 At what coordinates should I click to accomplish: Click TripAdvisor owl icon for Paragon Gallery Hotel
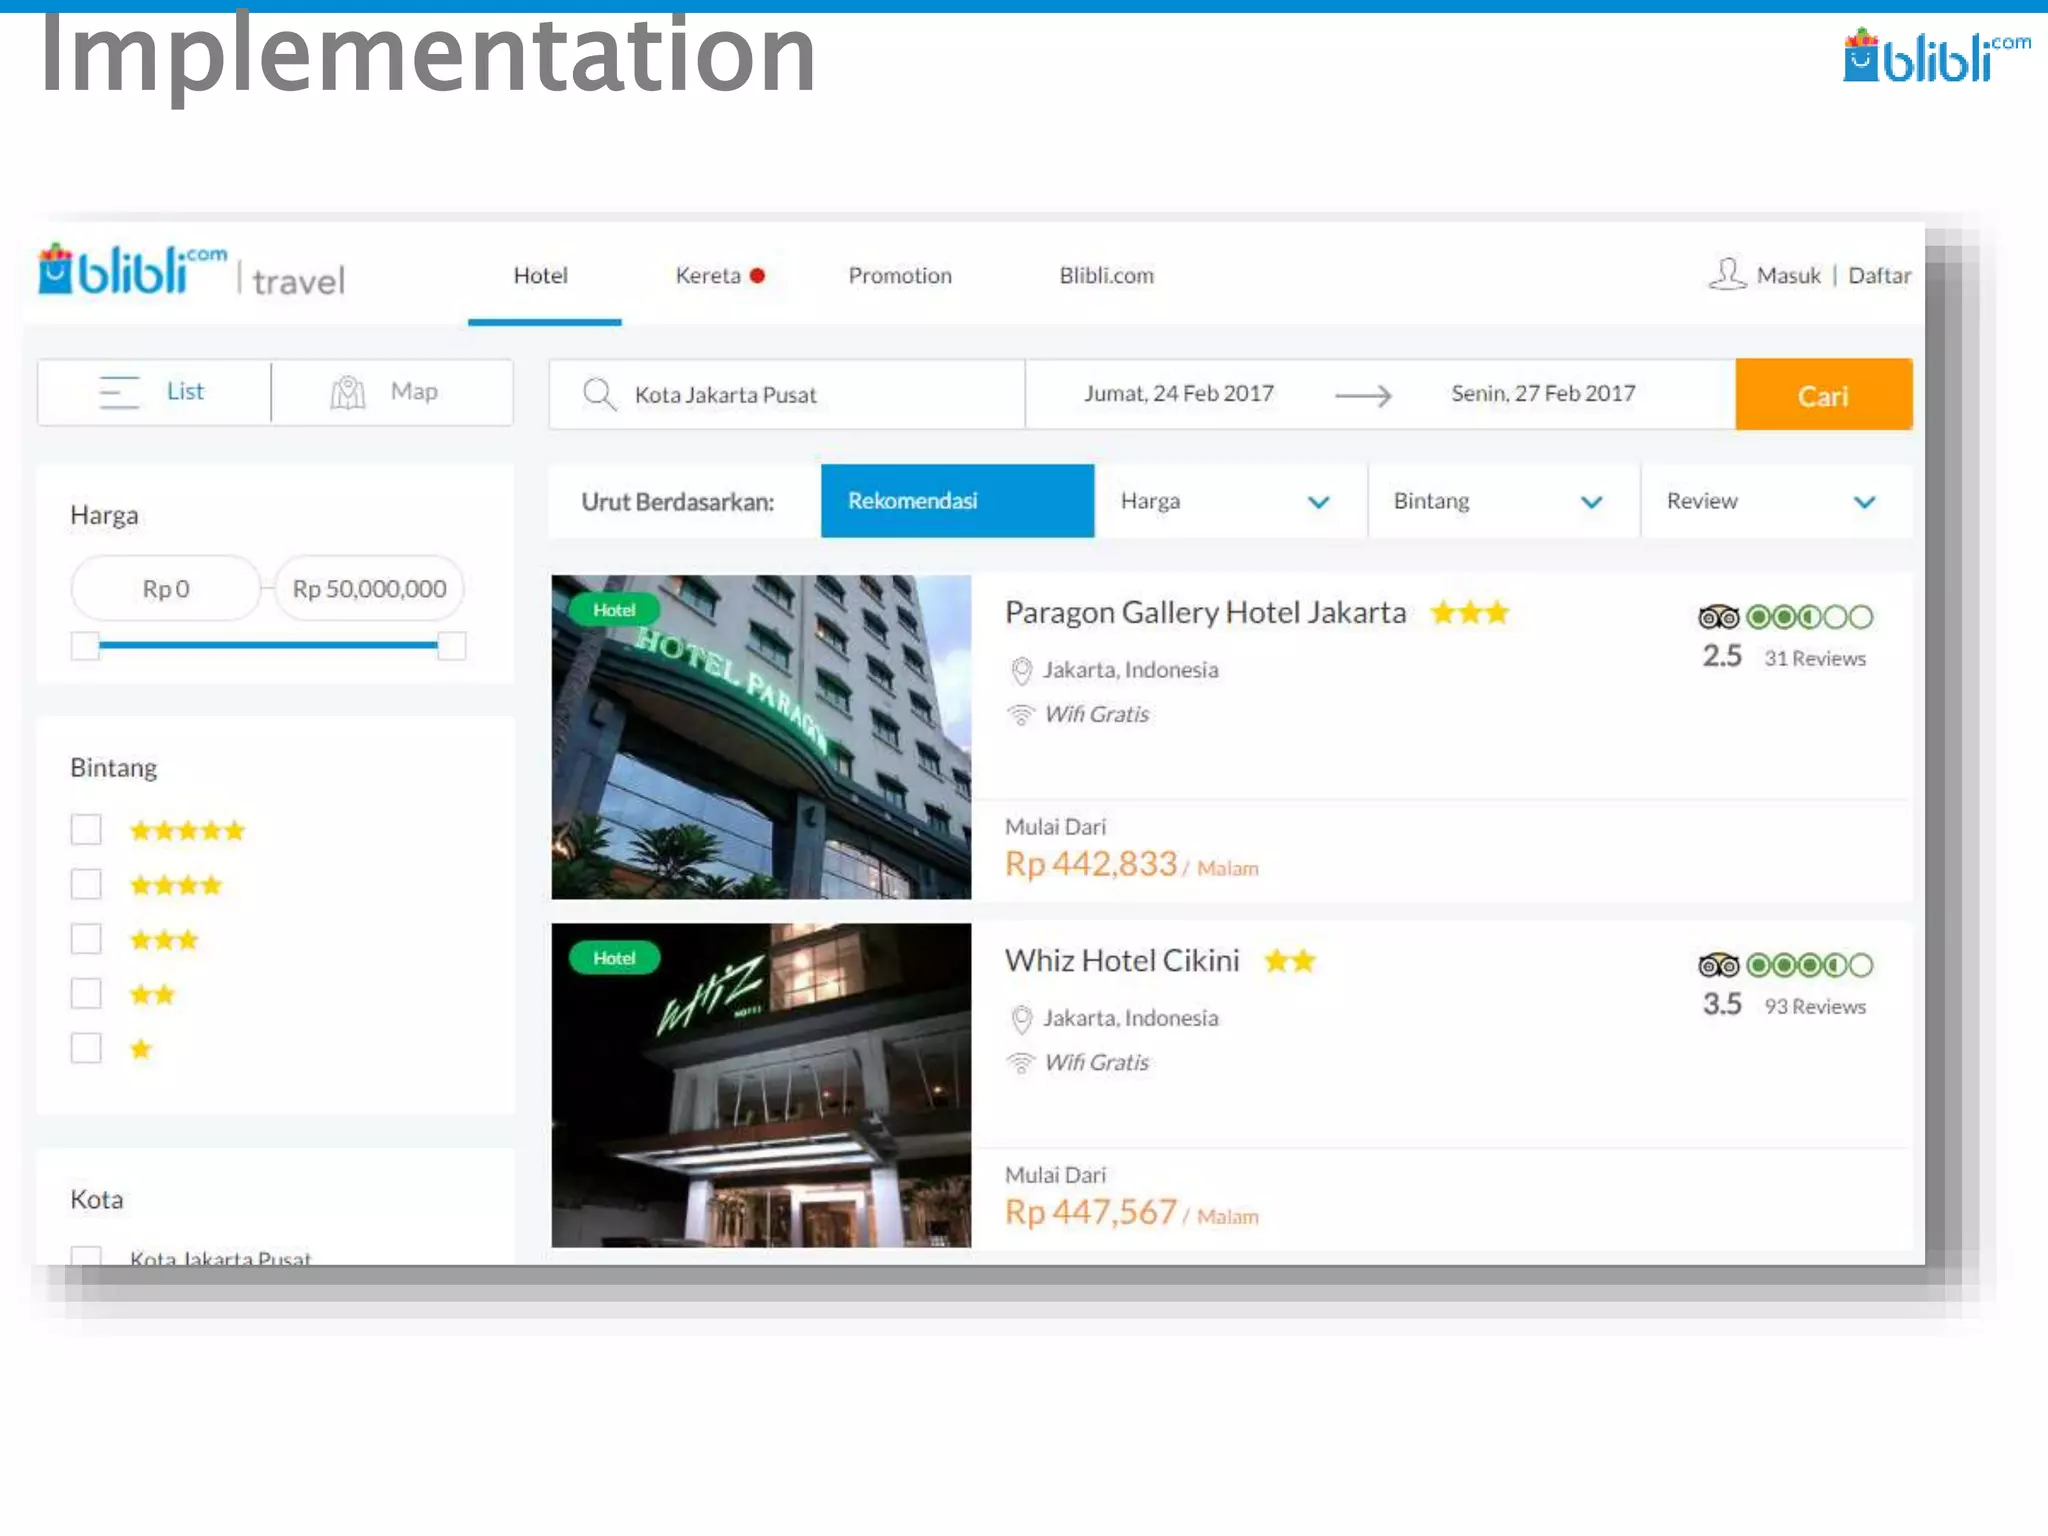pyautogui.click(x=1719, y=617)
